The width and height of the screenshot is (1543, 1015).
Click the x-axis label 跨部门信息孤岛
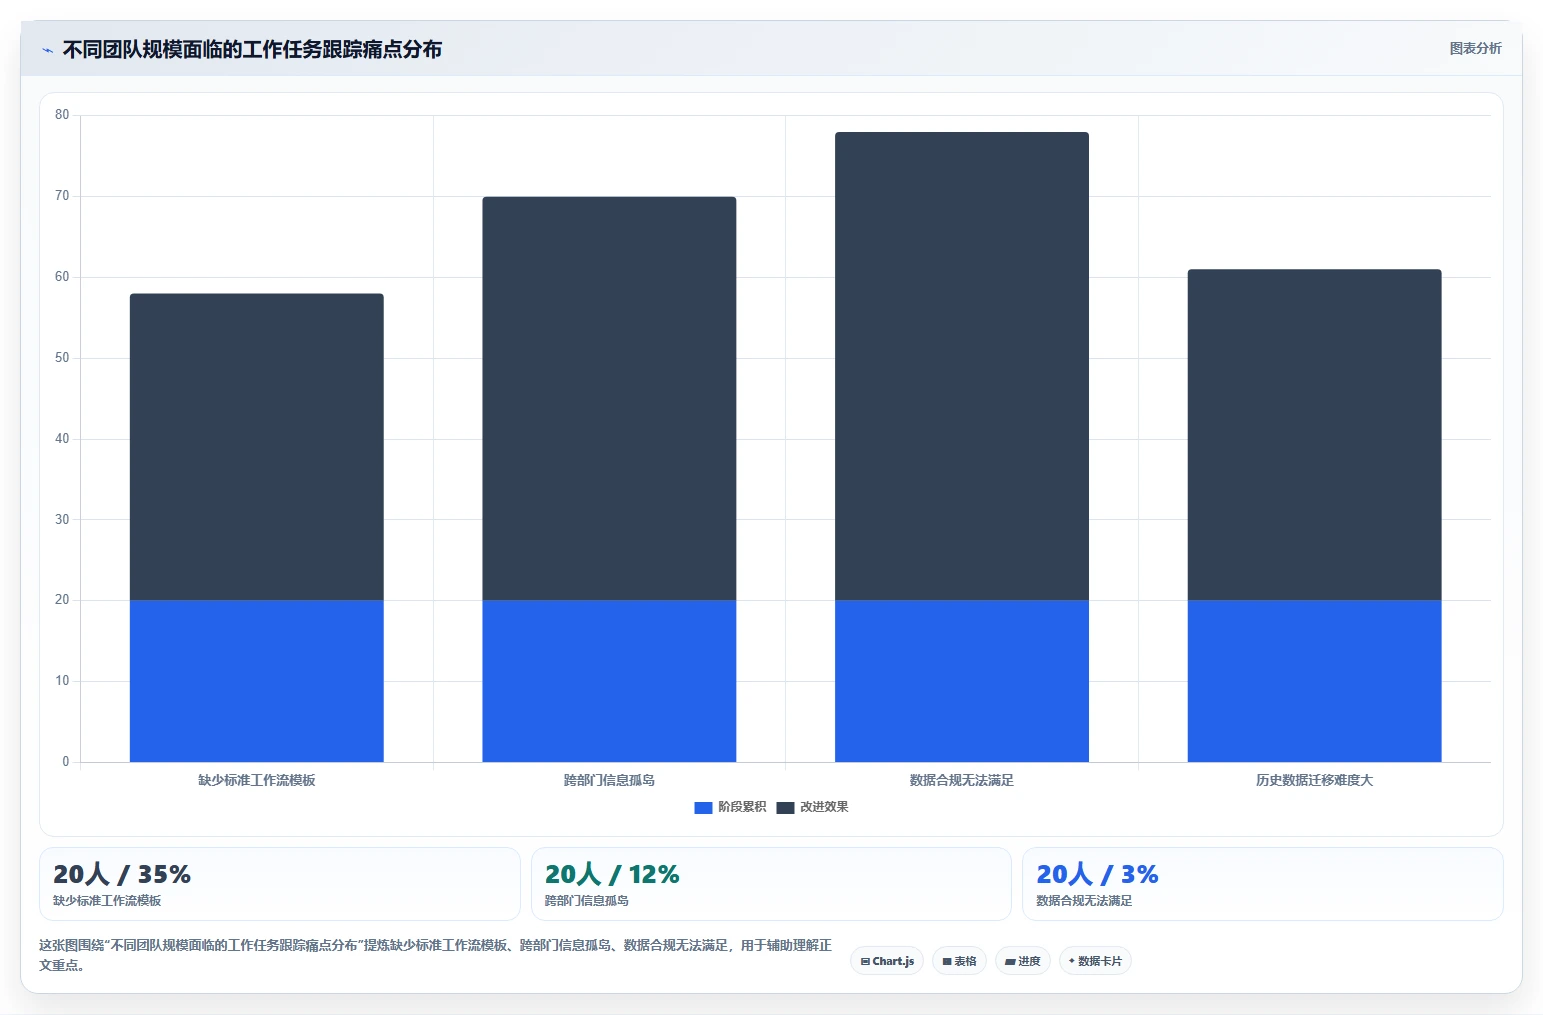pyautogui.click(x=609, y=780)
